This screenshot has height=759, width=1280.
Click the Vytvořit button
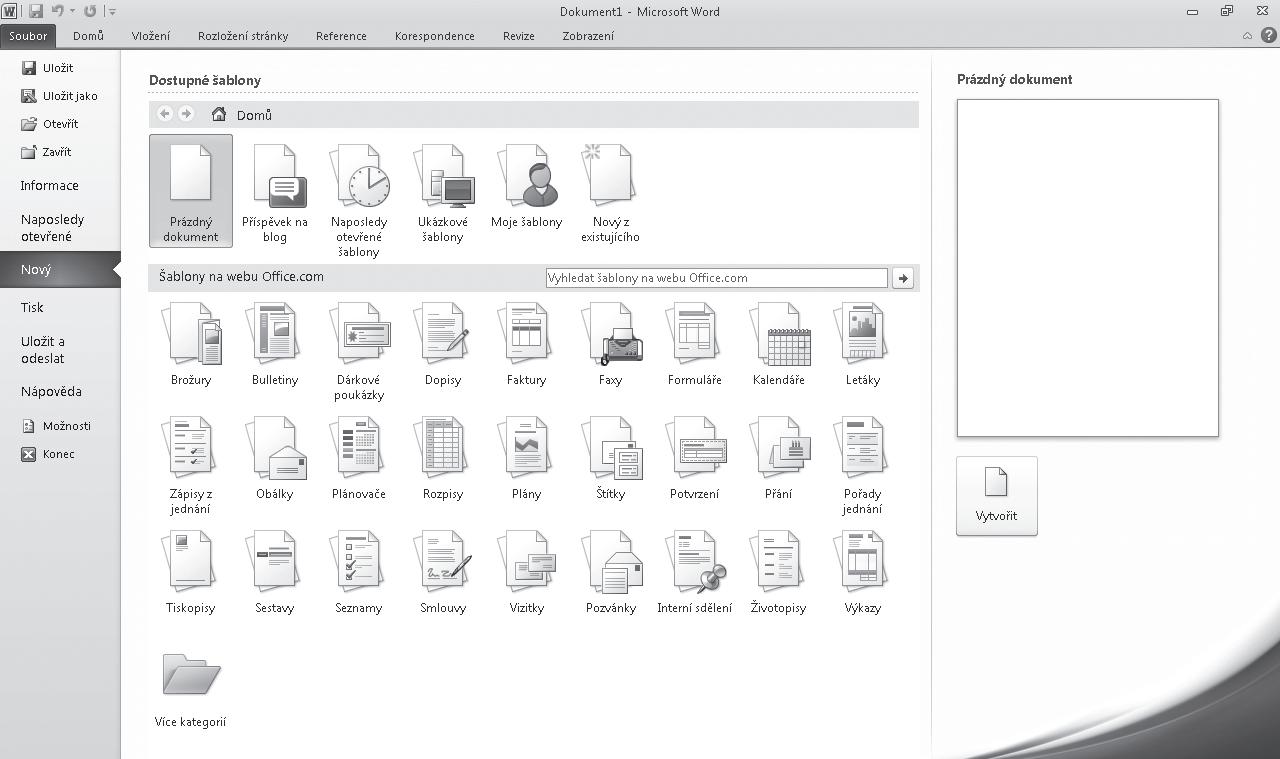pyautogui.click(x=997, y=496)
